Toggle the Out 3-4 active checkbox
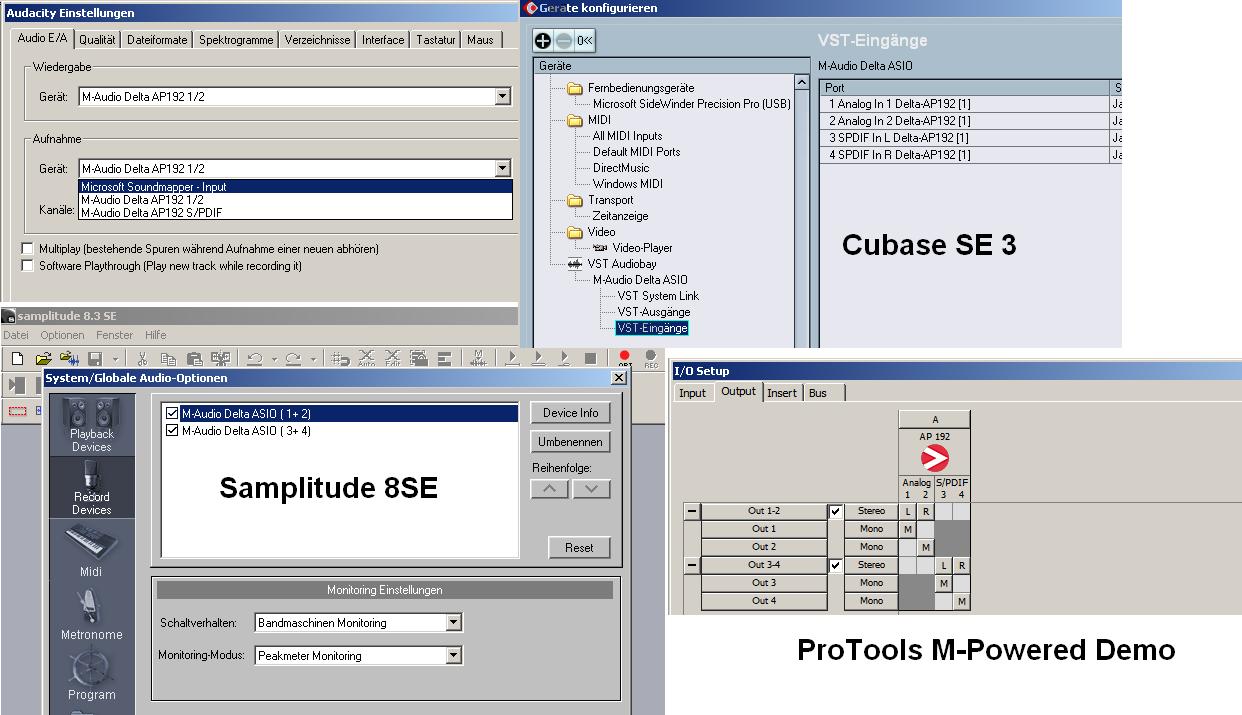 pyautogui.click(x=836, y=565)
